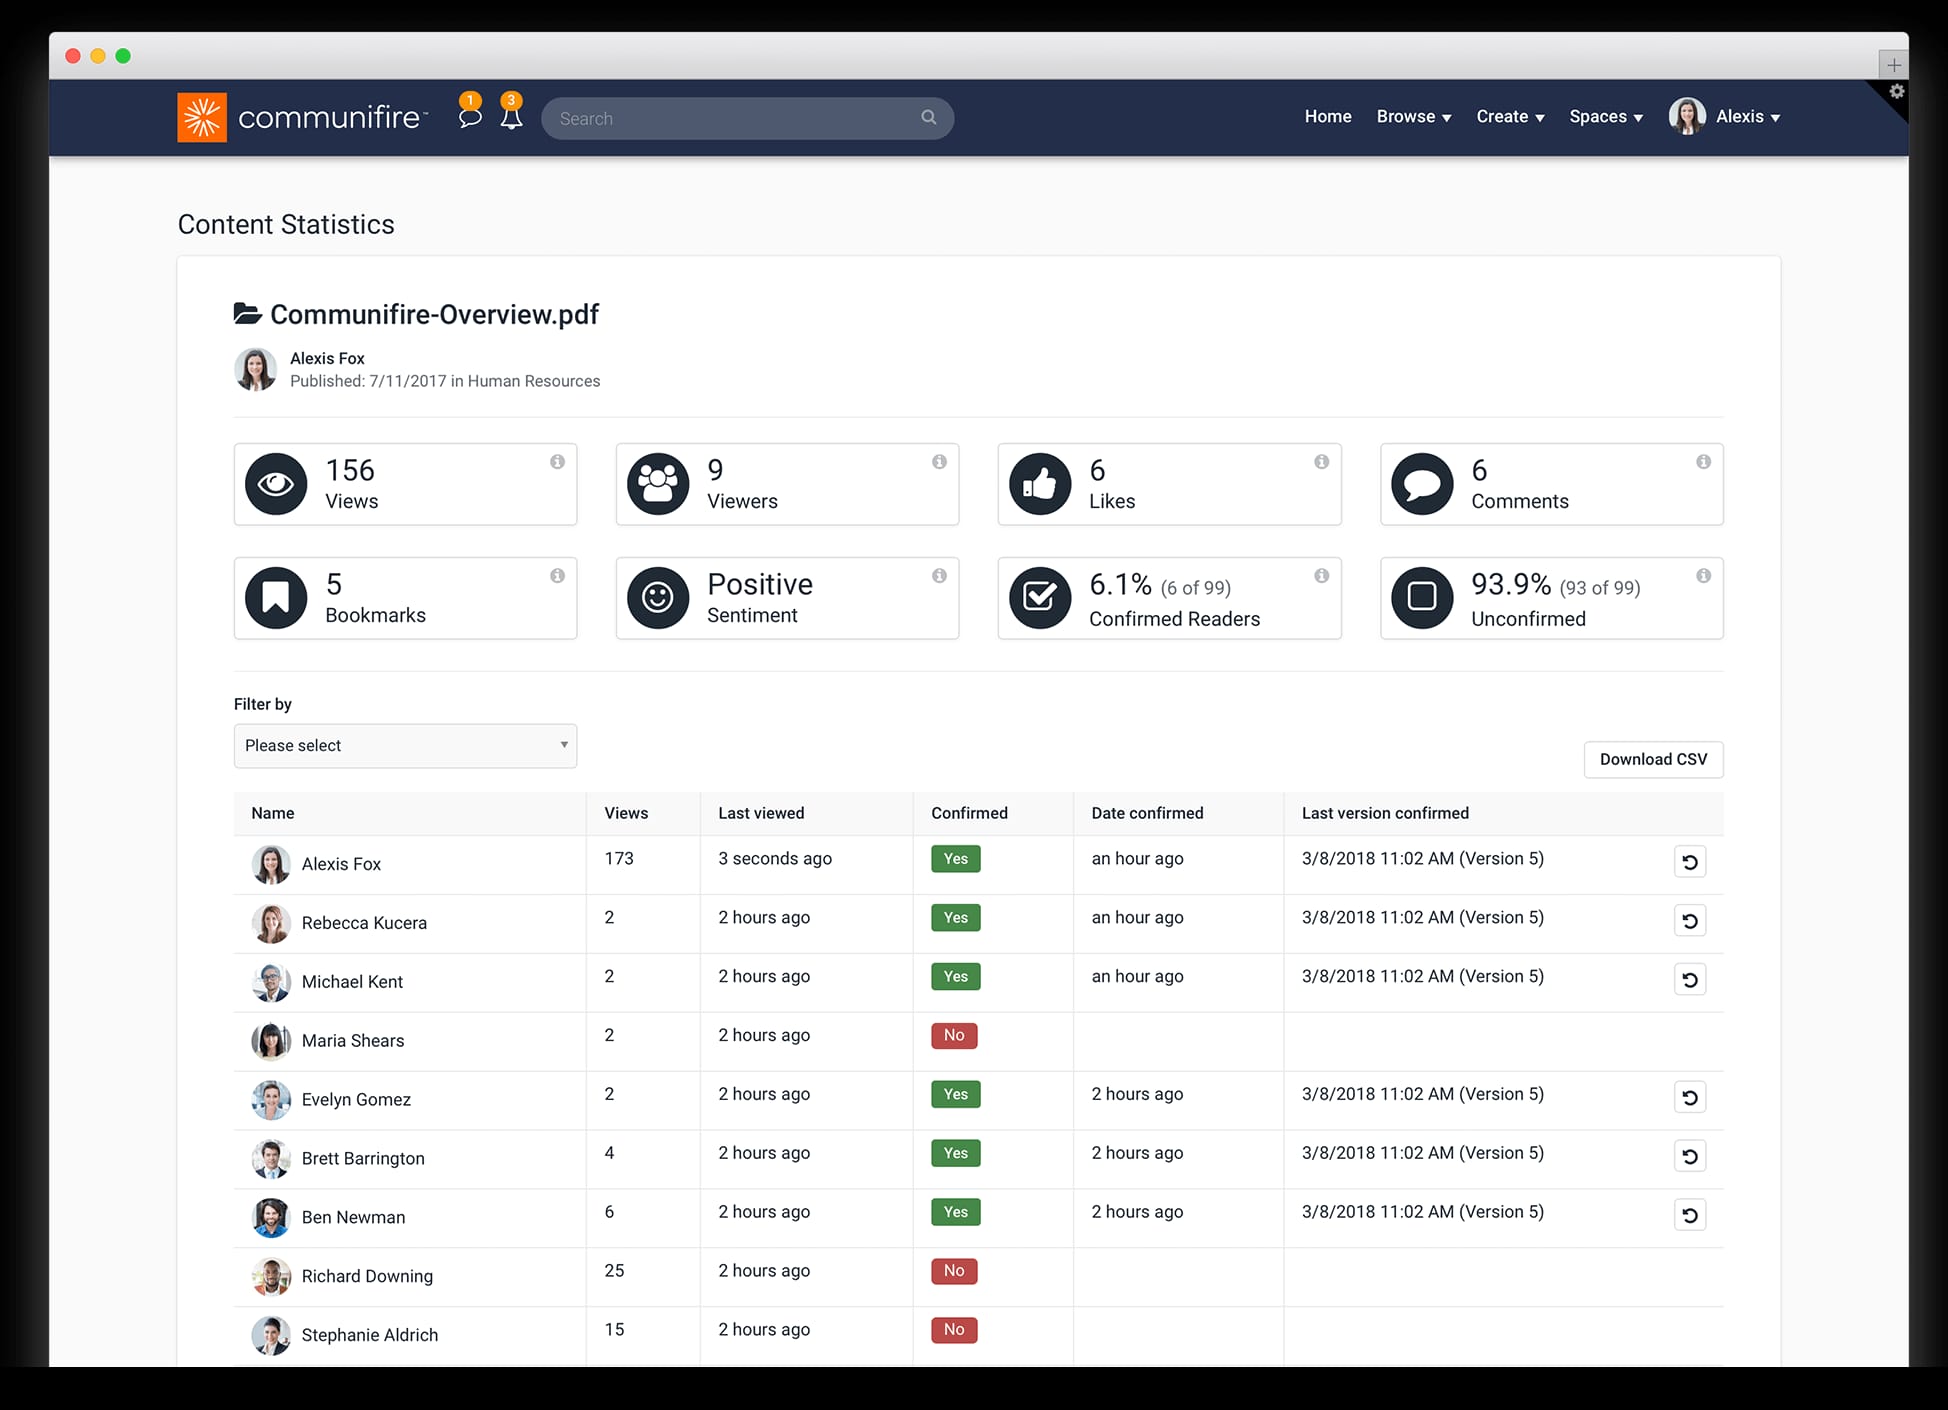The height and width of the screenshot is (1410, 1948).
Task: Open the Communifire-Overview.pdf title link
Action: click(x=434, y=314)
